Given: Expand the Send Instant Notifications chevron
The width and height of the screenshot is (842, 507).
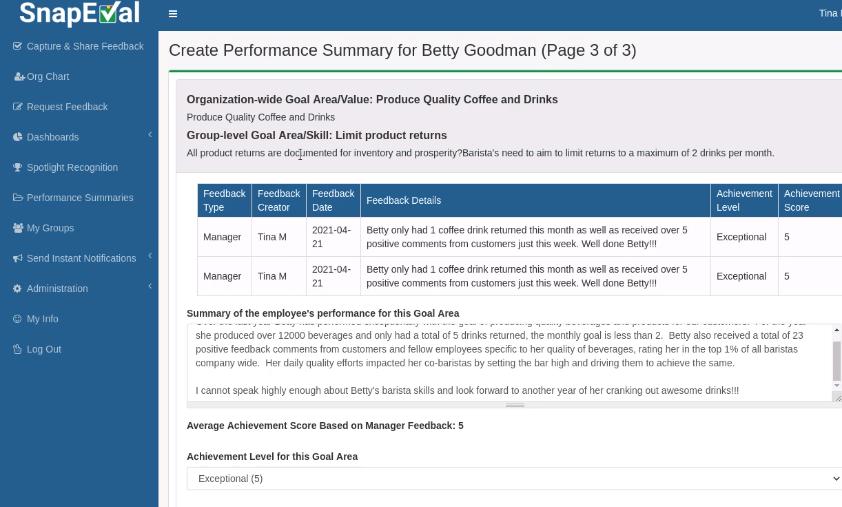Looking at the screenshot, I should 149,256.
